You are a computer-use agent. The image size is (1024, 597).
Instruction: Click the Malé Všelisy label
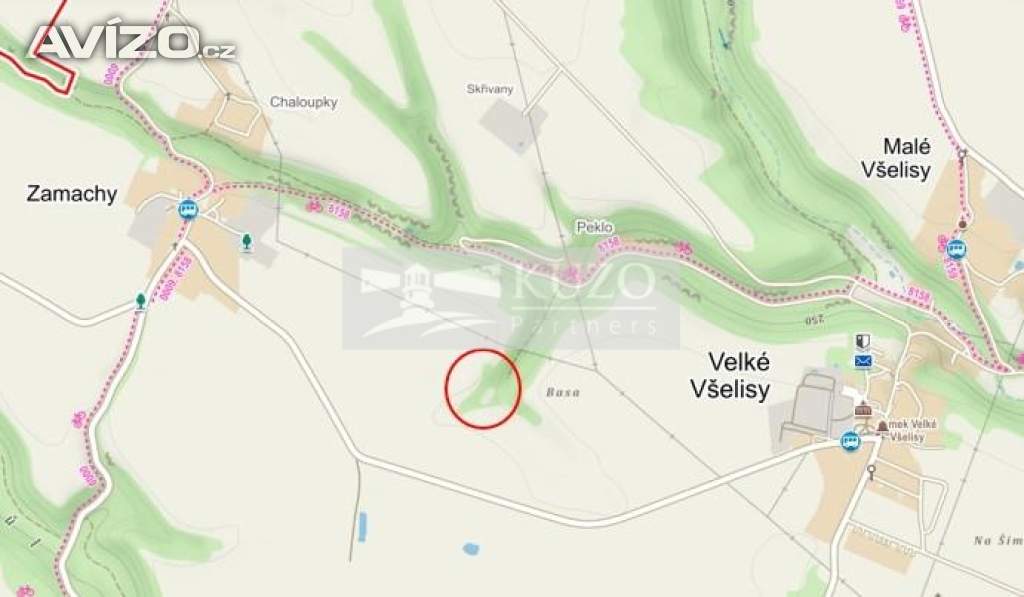pyautogui.click(x=896, y=158)
